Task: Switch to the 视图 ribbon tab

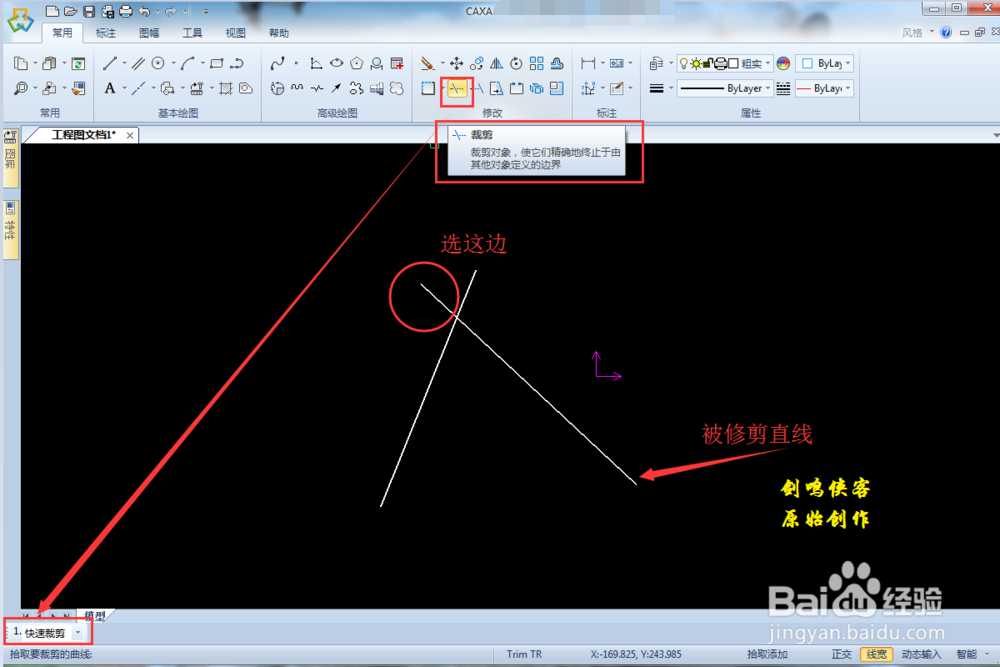Action: (235, 33)
